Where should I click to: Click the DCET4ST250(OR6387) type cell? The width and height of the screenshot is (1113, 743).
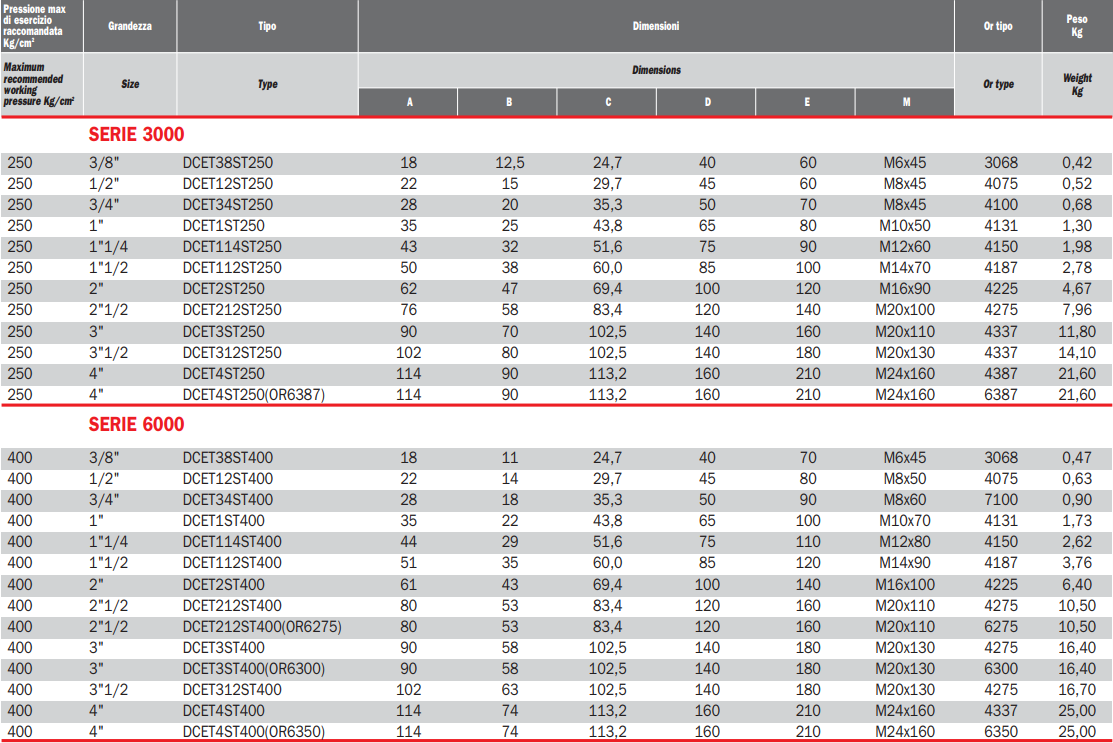254,395
